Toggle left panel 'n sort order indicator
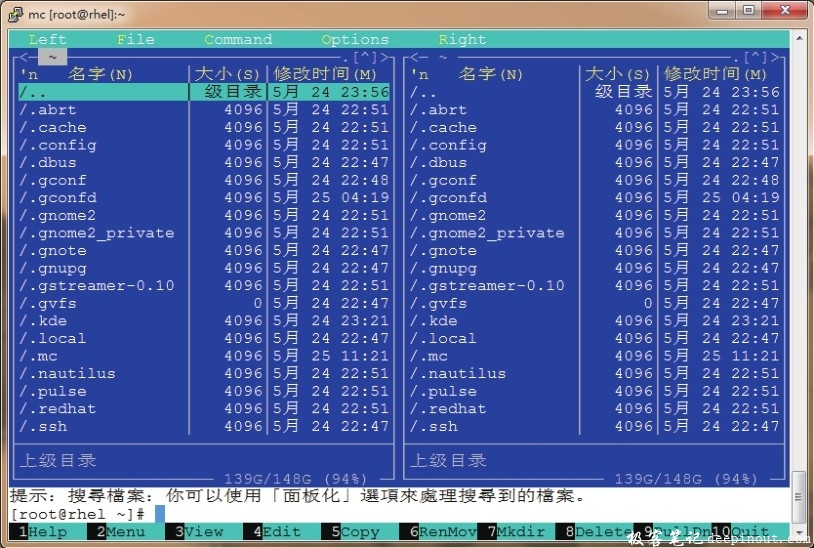The image size is (814, 548). click(29, 75)
